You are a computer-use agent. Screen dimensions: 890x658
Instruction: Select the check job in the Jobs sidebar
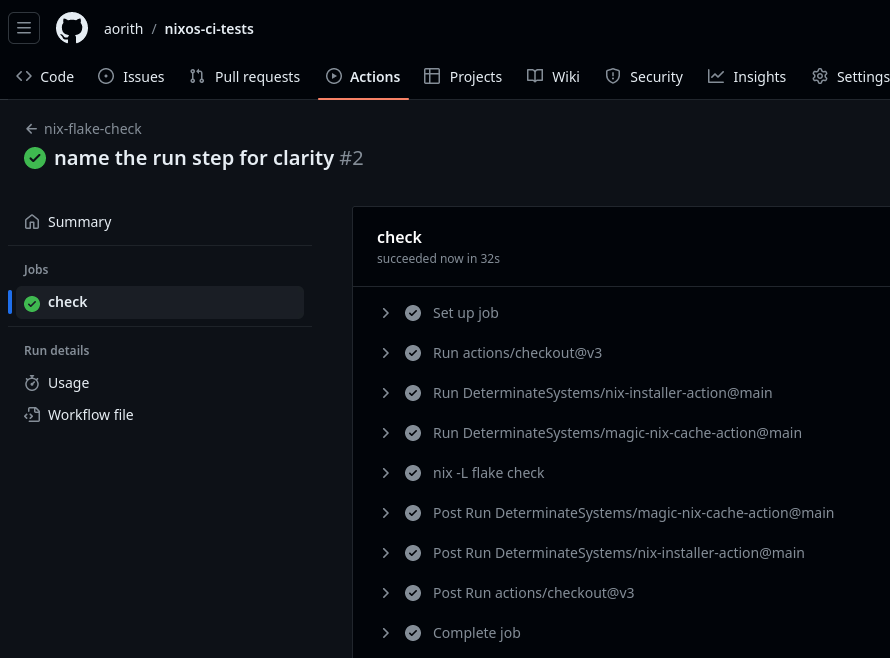(x=67, y=302)
